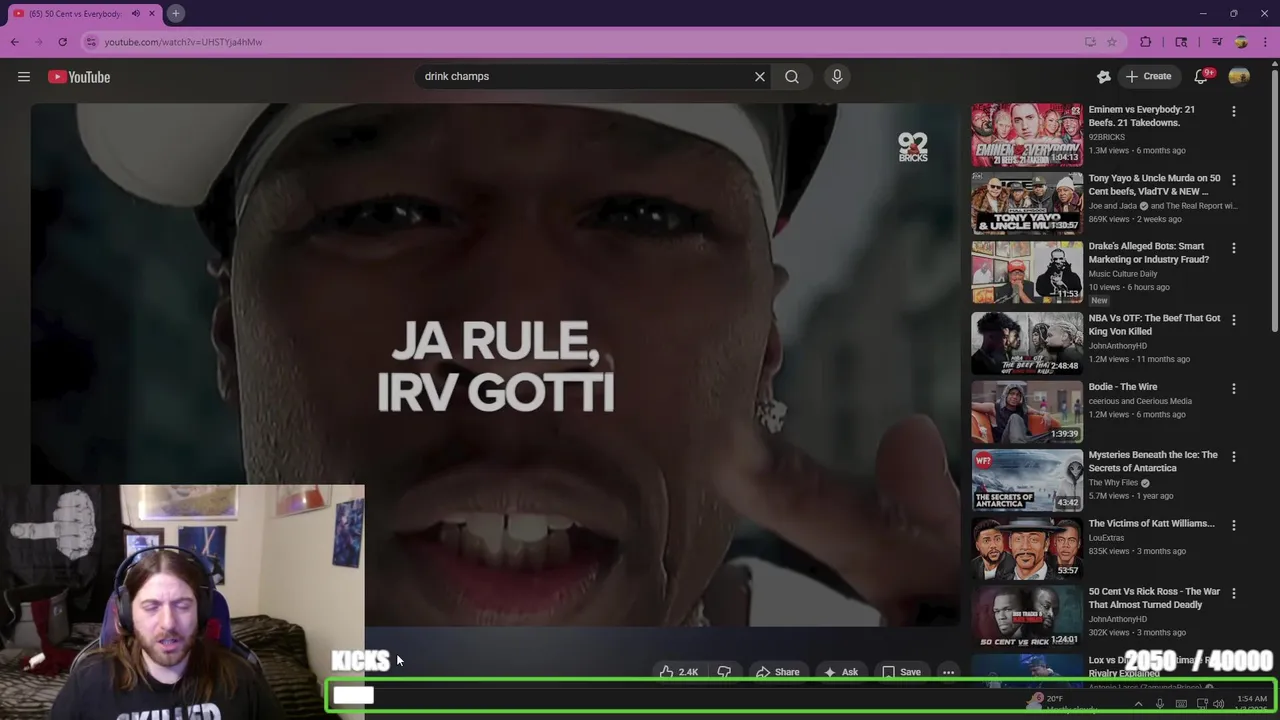
Task: Open 'Tony Yayo & Uncle Murda' thumbnail
Action: point(1027,203)
